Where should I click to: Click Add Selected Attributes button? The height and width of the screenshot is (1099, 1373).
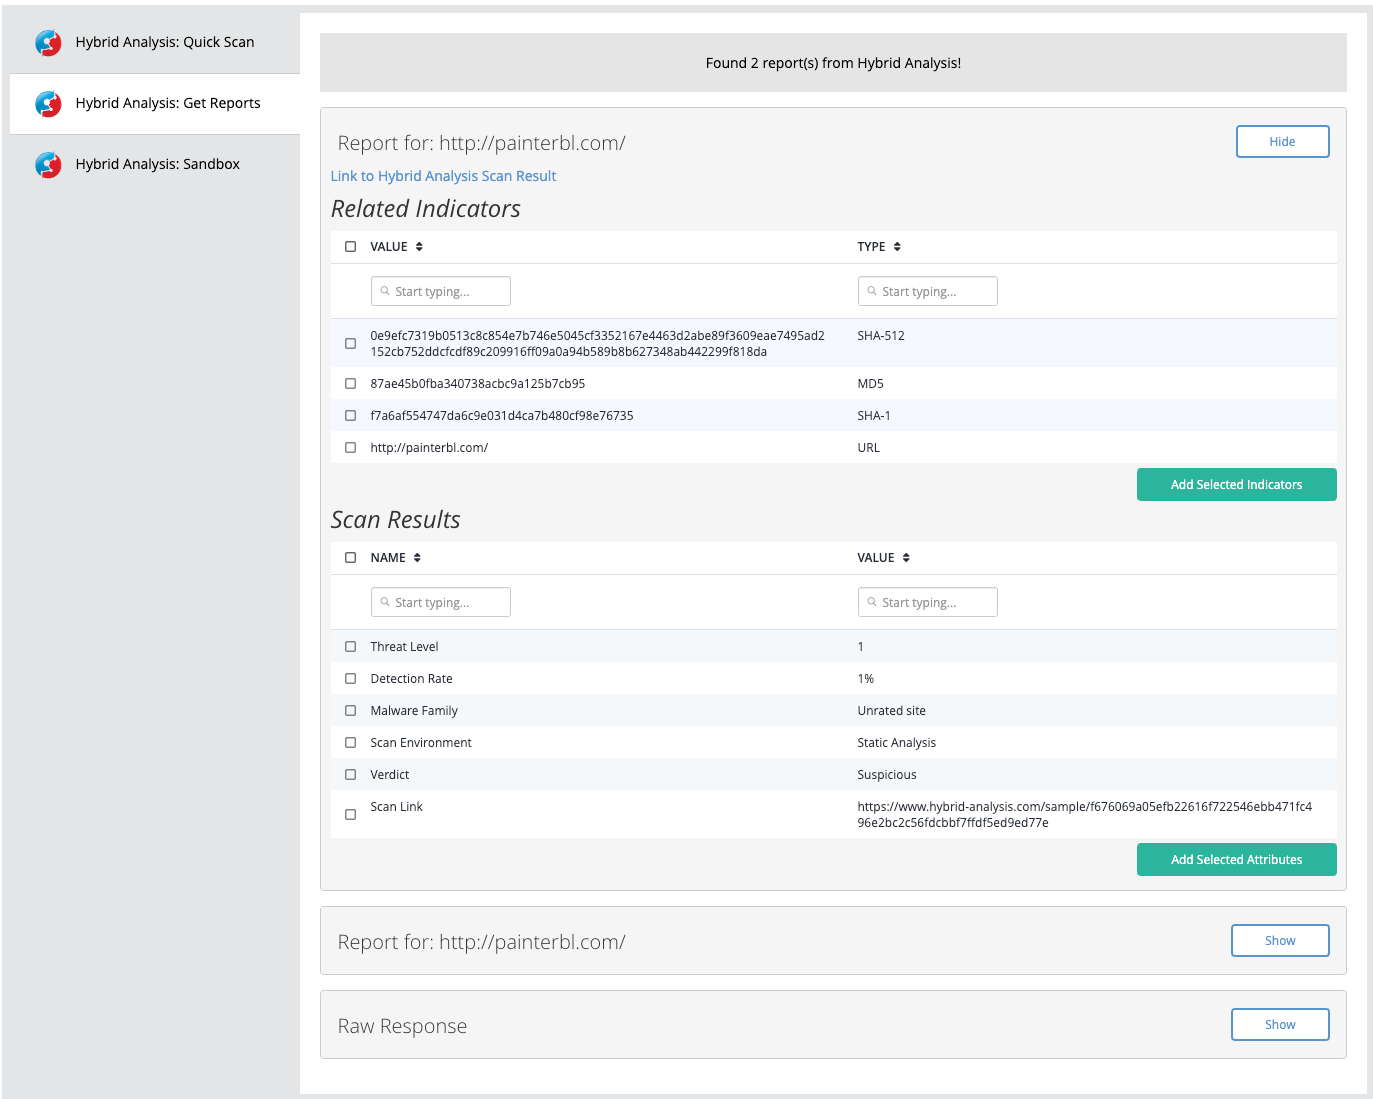[x=1236, y=860]
